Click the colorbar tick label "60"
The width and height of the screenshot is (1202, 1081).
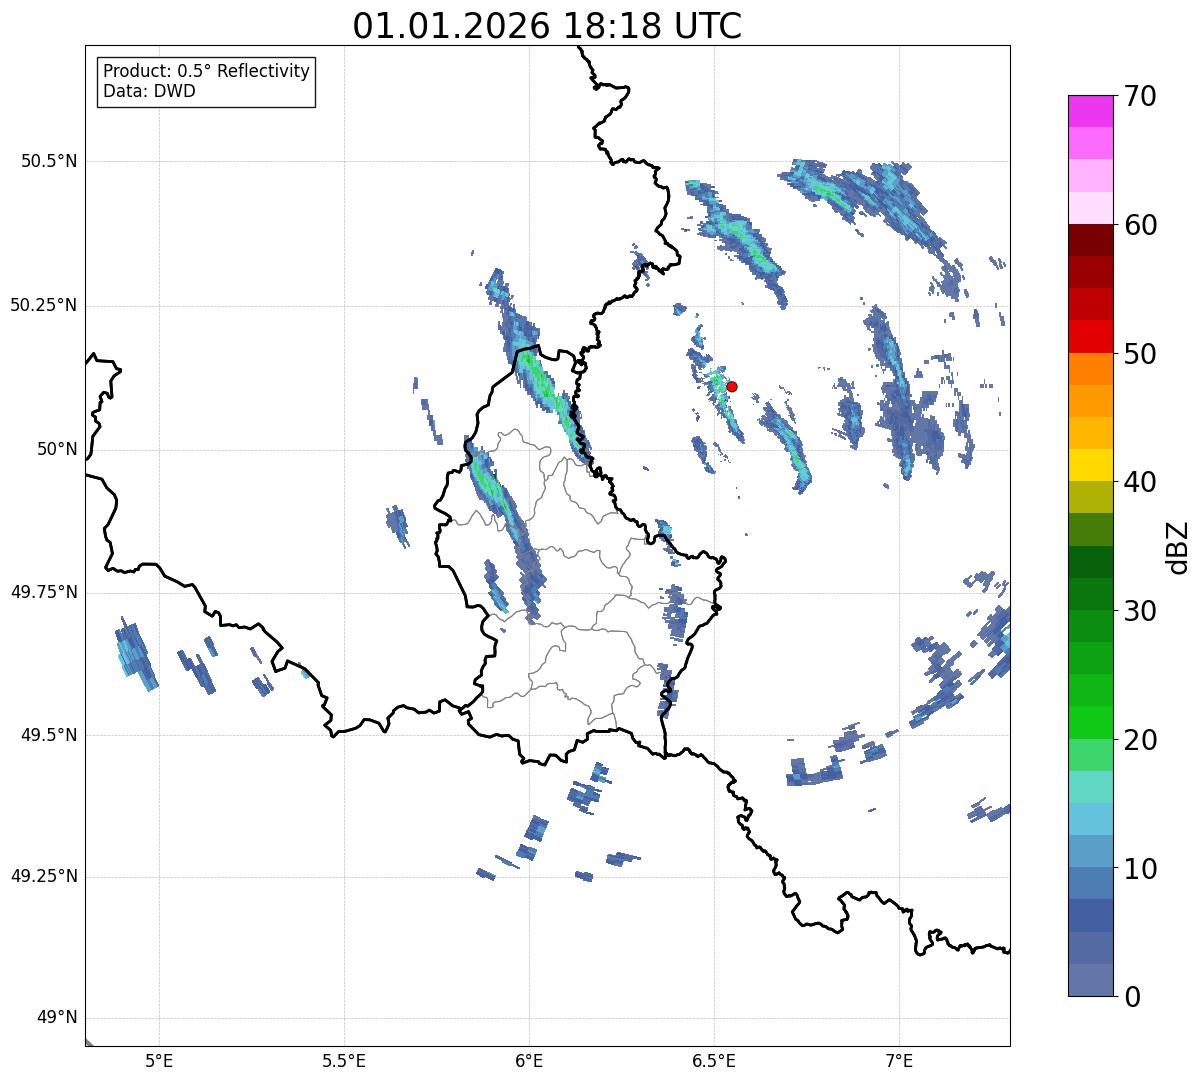(1139, 226)
